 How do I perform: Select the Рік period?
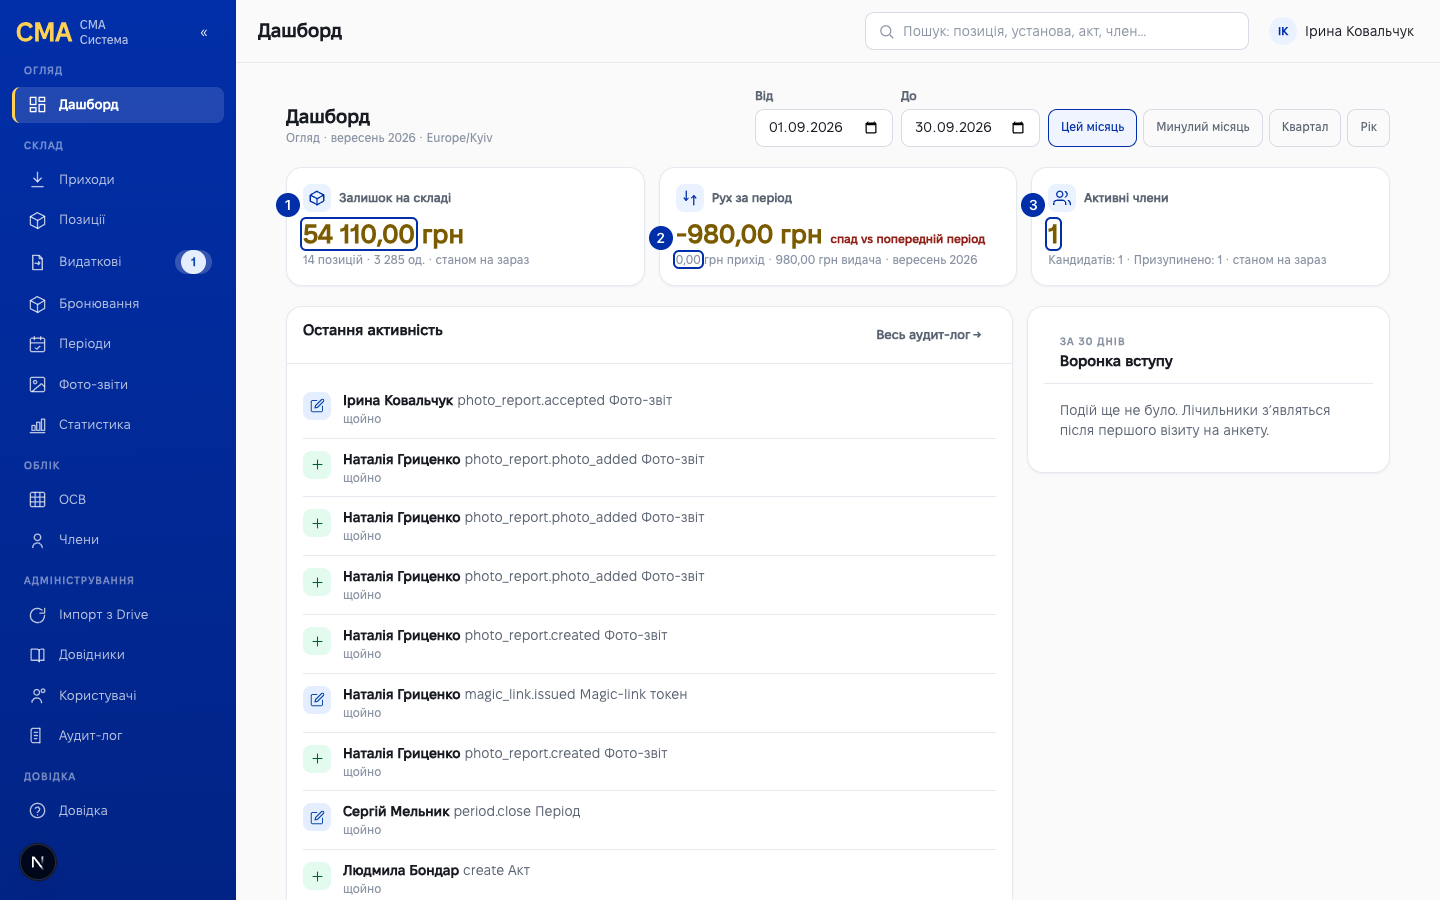[1369, 128]
